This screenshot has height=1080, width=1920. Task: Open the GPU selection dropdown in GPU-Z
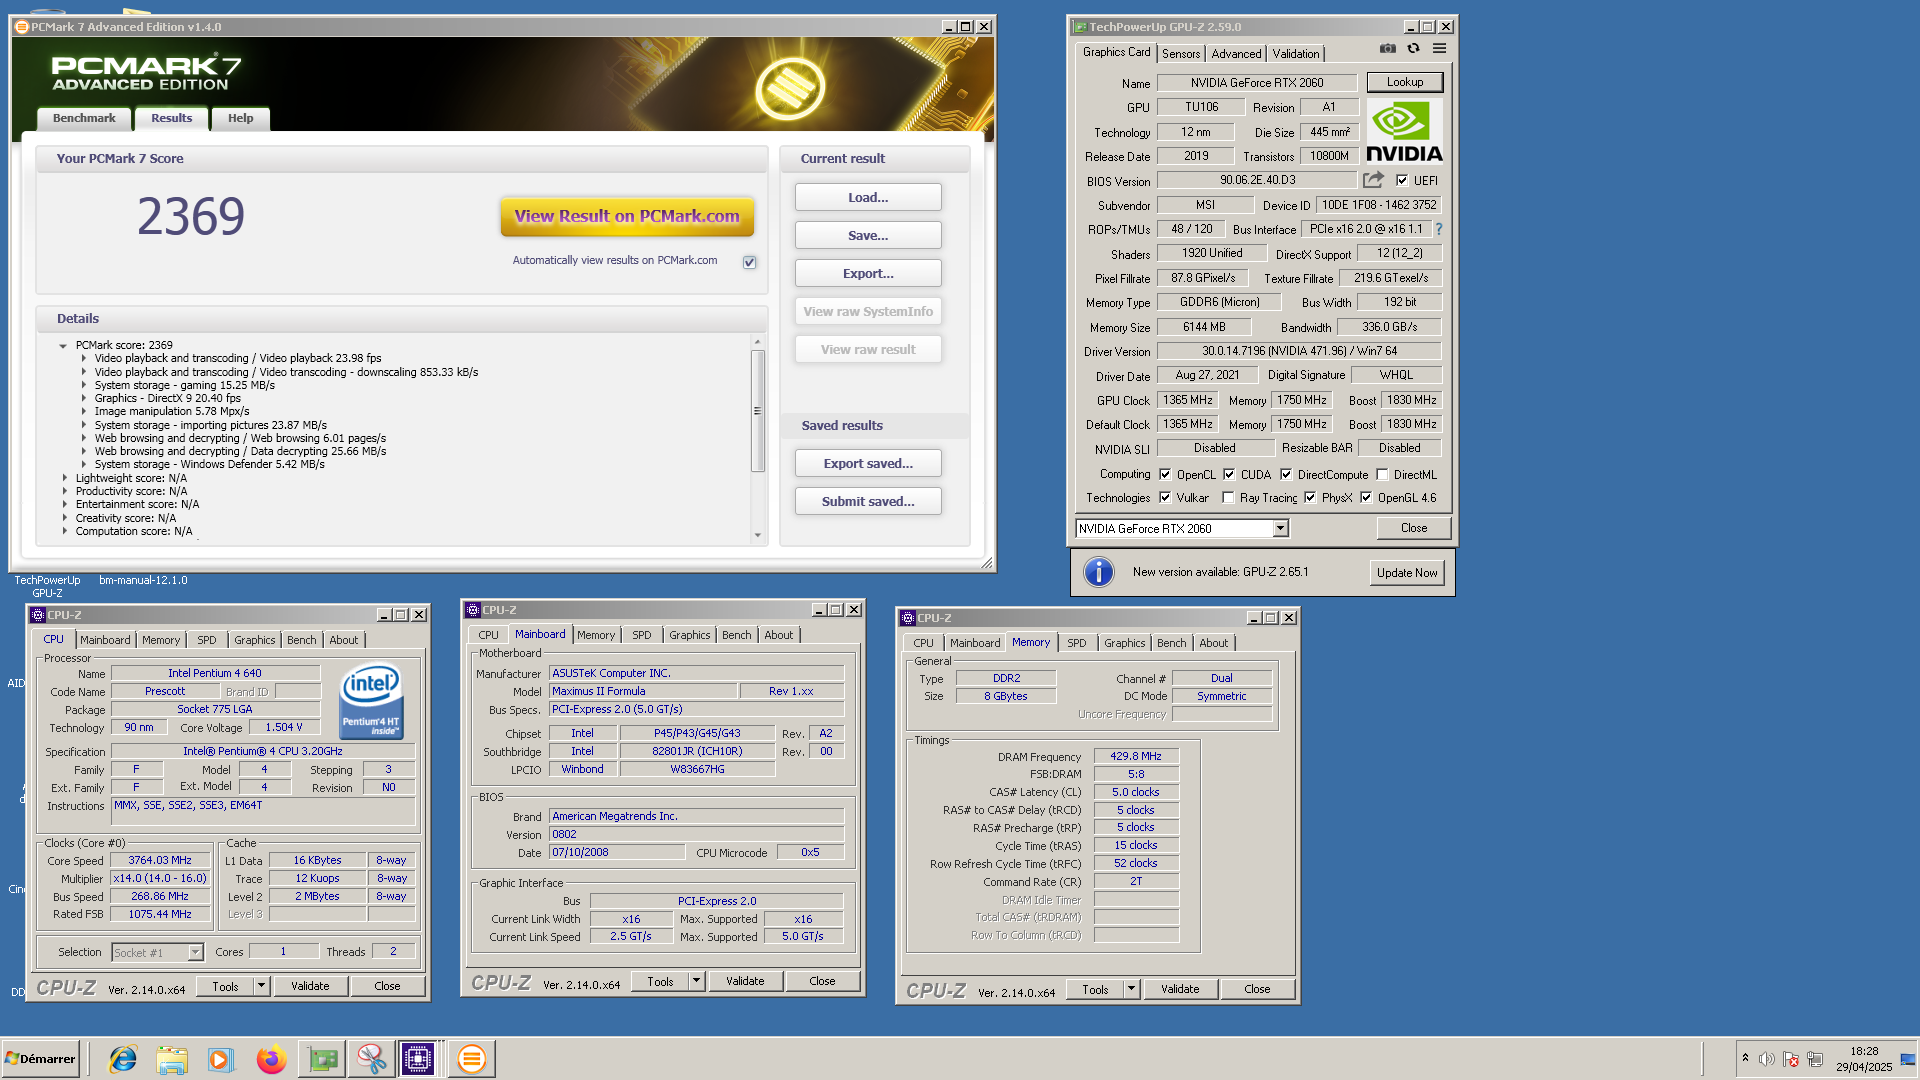1280,528
